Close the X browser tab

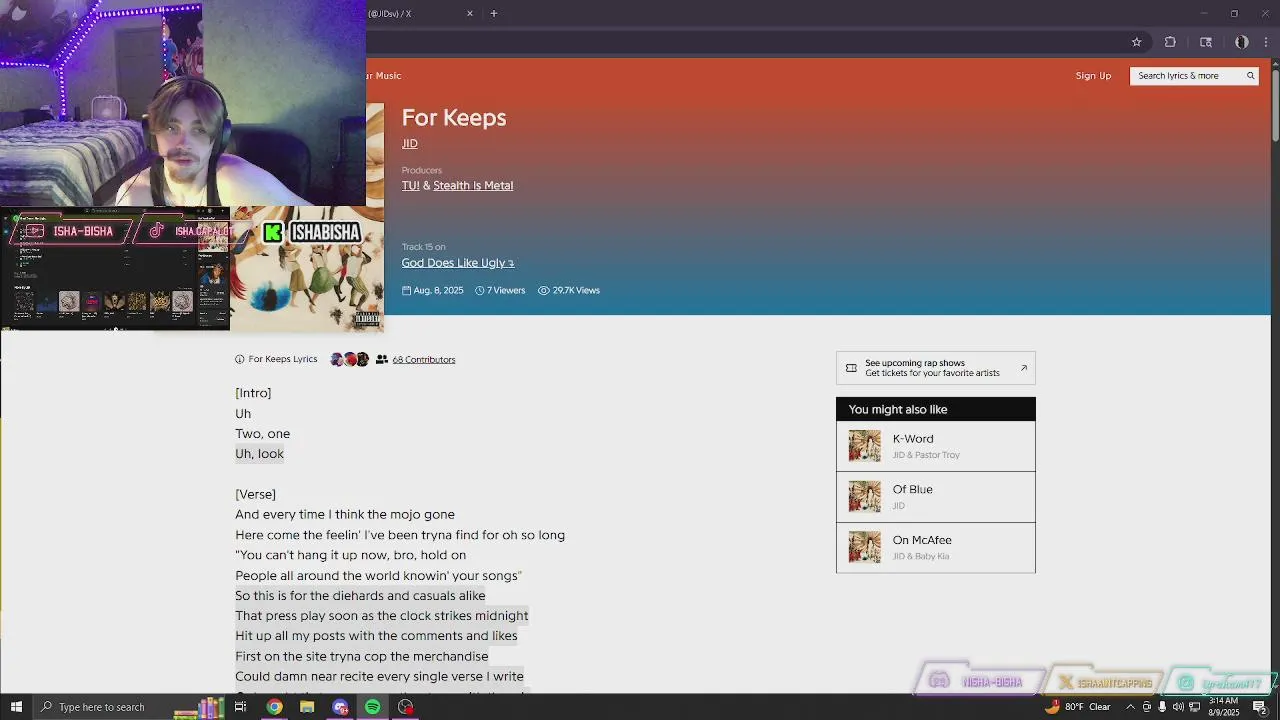(470, 14)
